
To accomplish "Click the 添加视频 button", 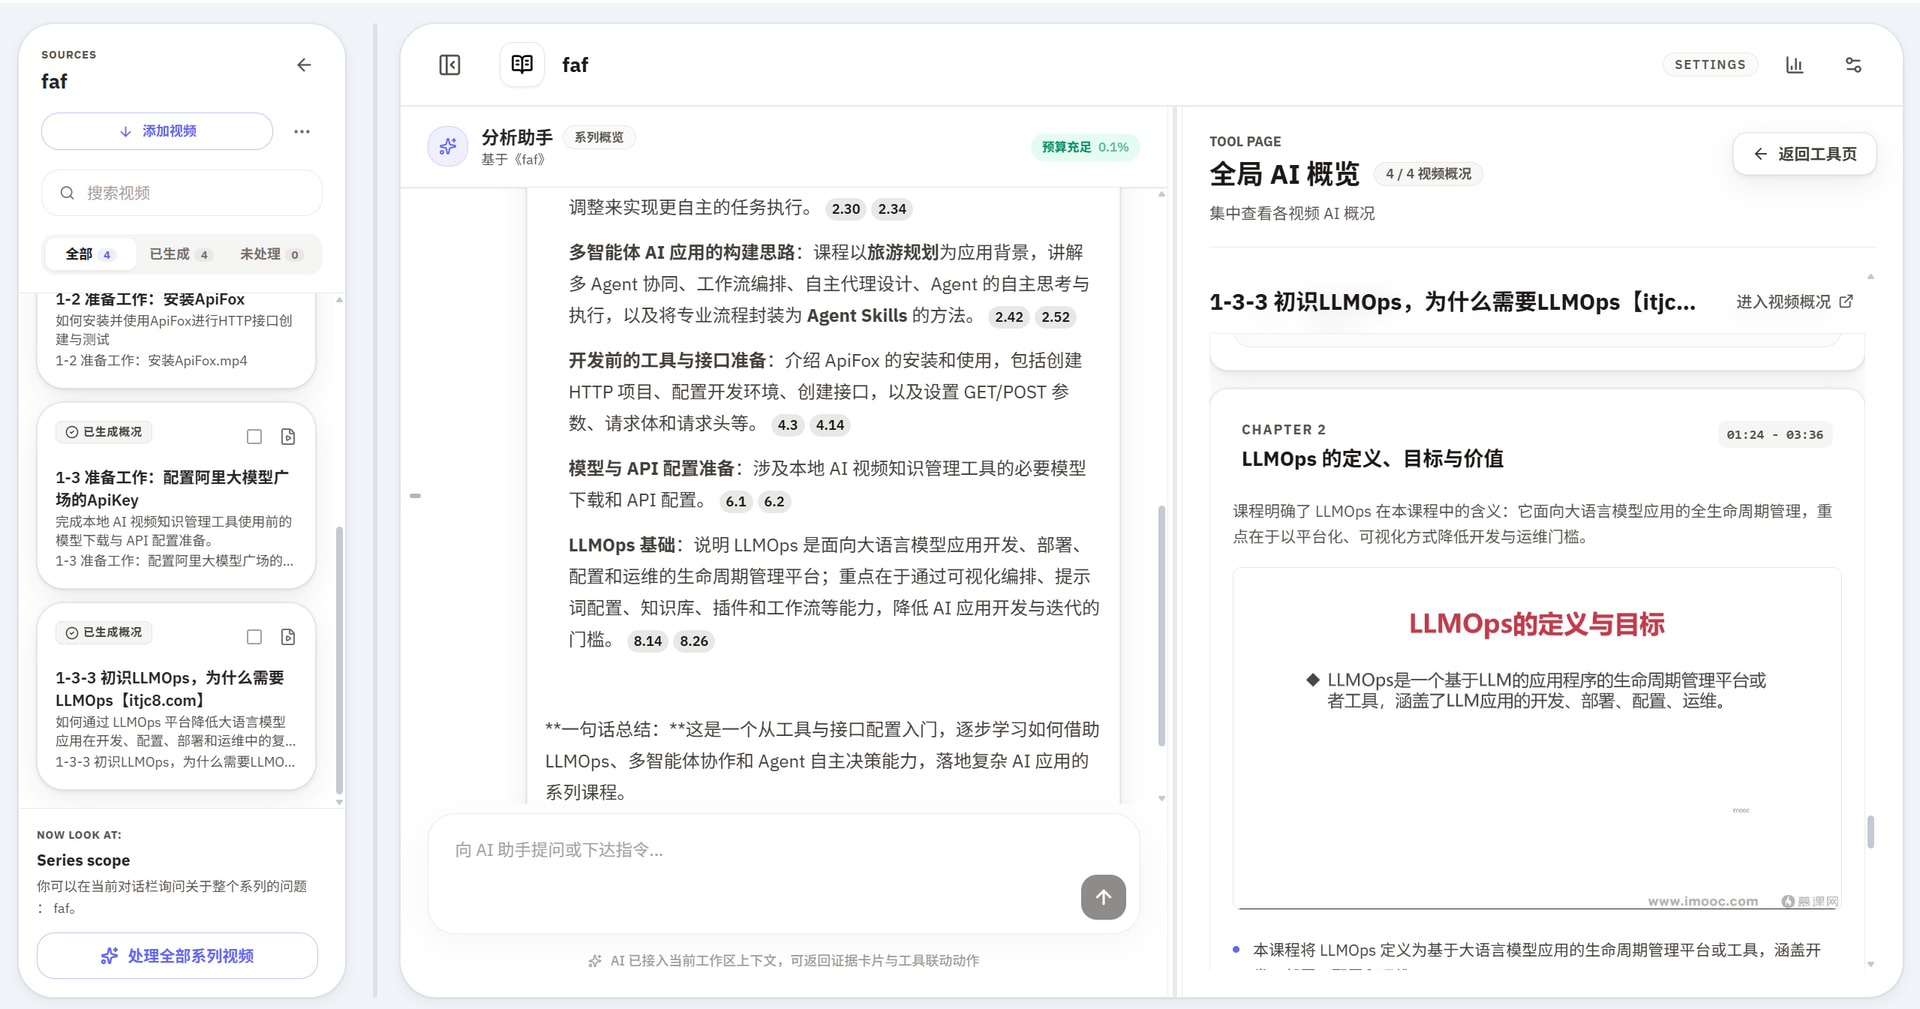I will tap(157, 131).
